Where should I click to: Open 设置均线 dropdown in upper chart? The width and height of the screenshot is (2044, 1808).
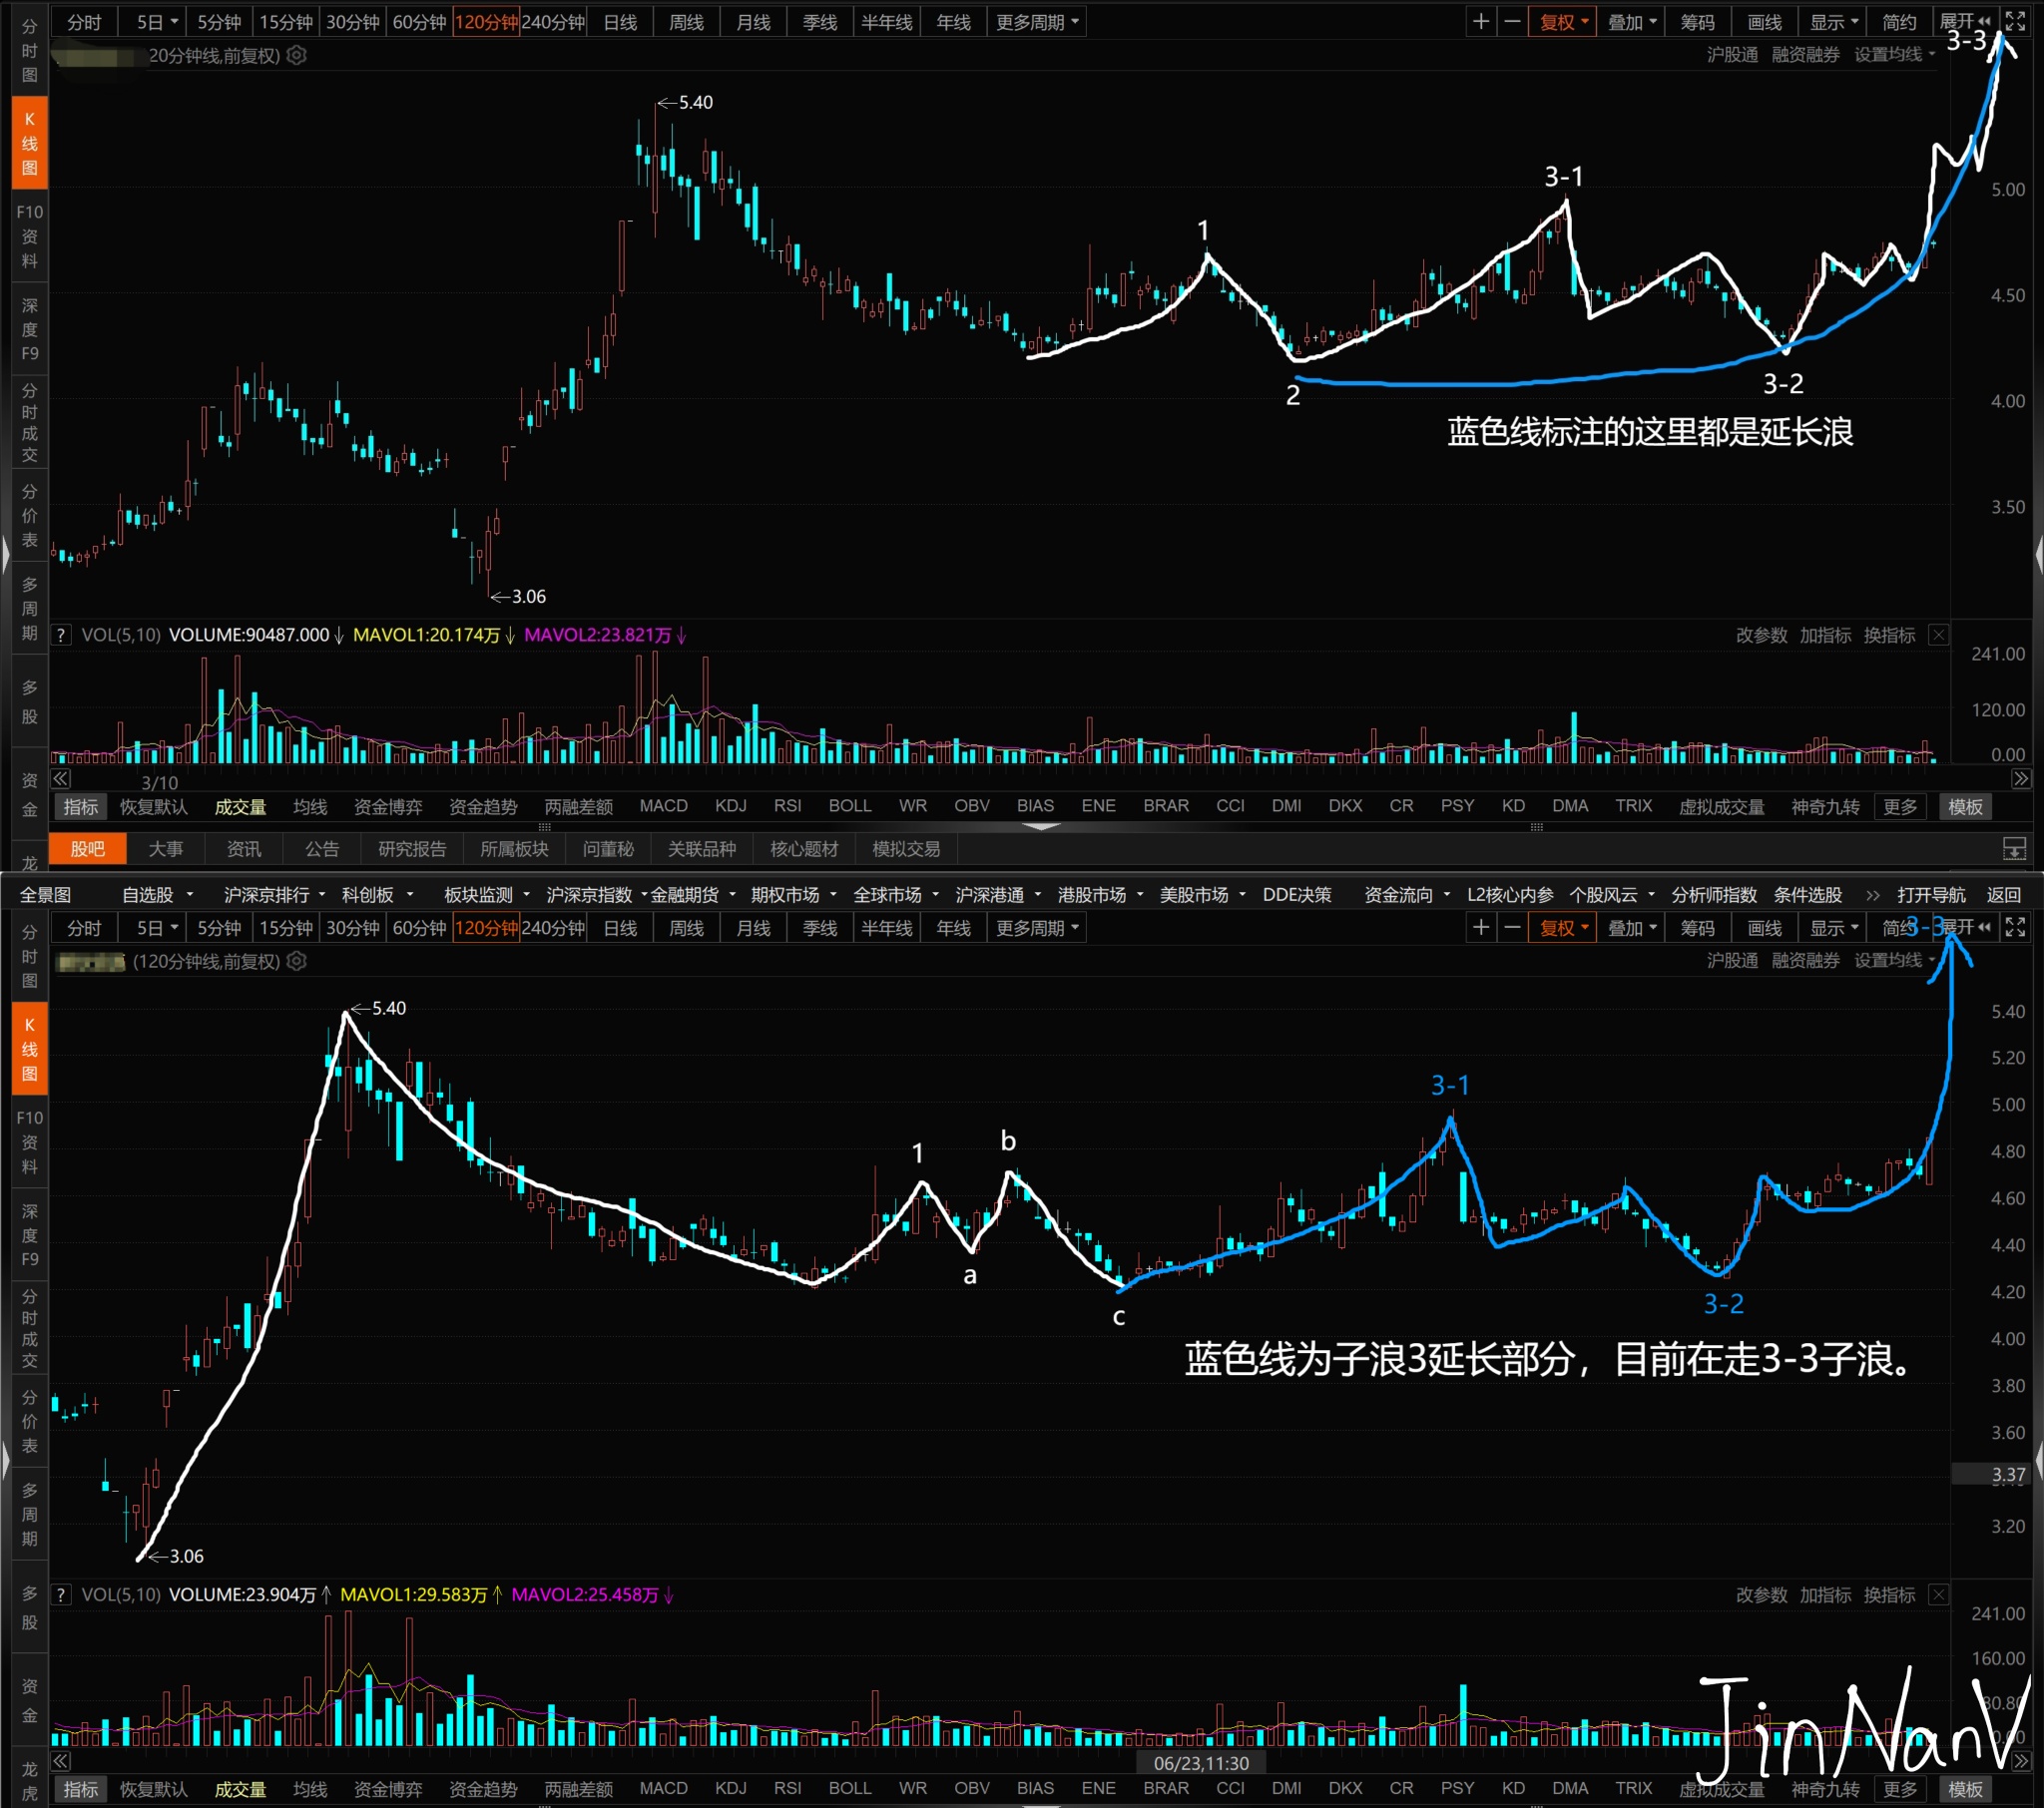(1894, 55)
